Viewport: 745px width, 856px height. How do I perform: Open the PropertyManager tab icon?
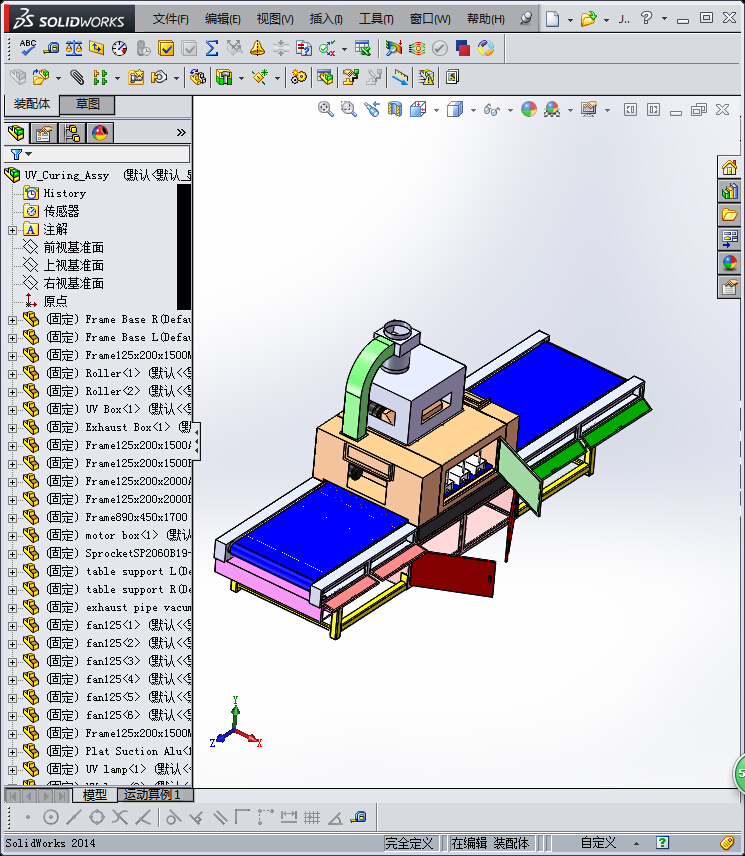click(44, 133)
